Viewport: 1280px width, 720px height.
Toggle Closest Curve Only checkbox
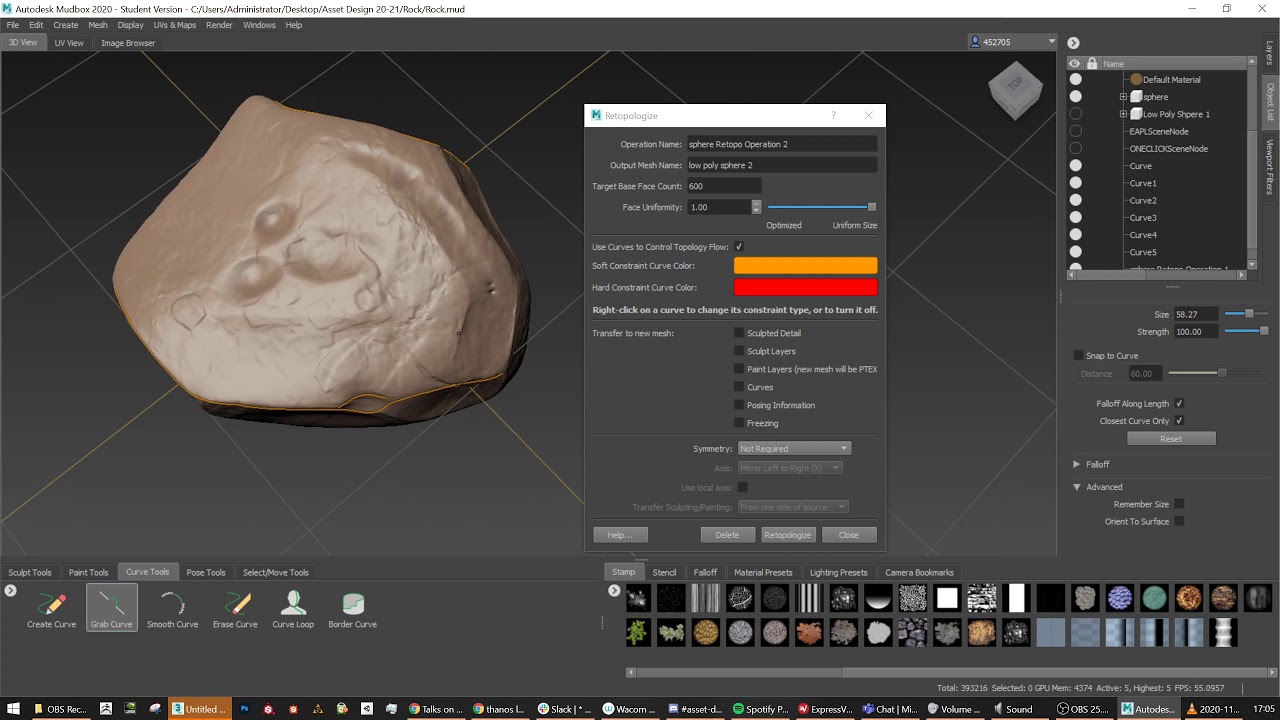1179,421
